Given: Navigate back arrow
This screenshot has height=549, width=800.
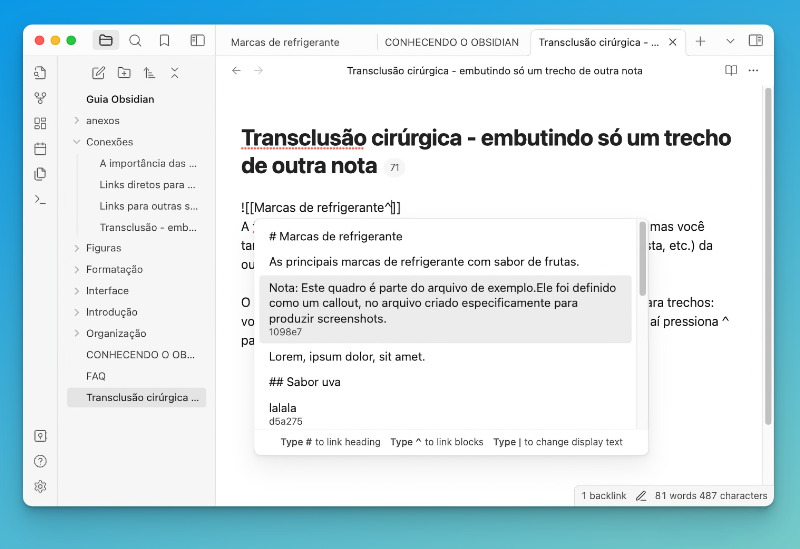Looking at the screenshot, I should 236,70.
